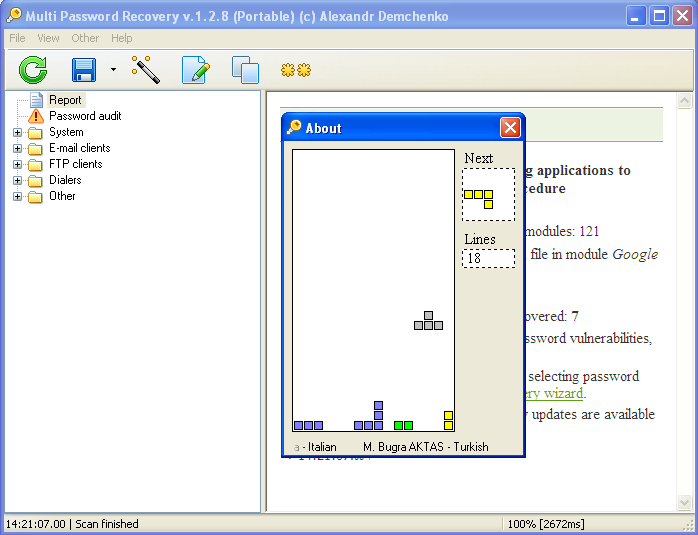Click the 'modules: 121' report text
This screenshot has width=698, height=535.
point(562,231)
